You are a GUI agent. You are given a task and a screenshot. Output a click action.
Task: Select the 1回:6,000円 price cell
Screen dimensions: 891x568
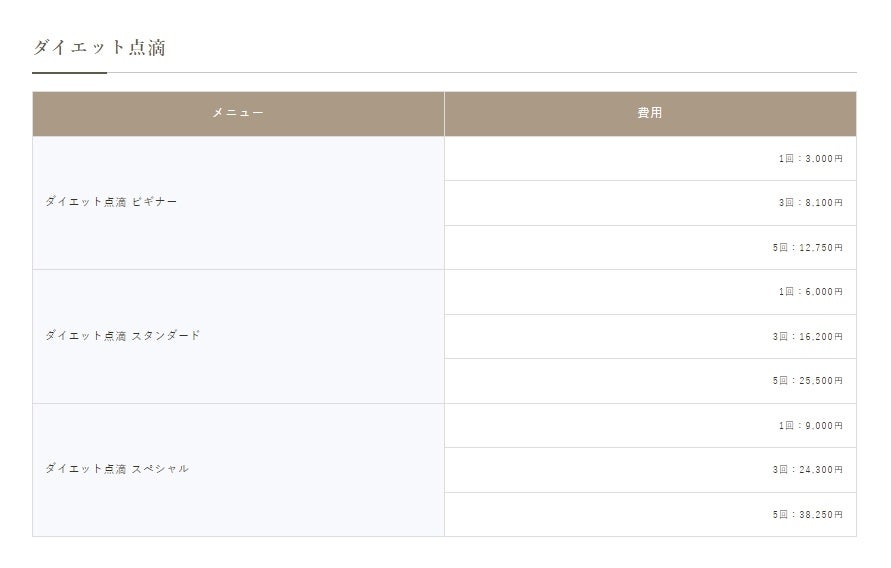click(x=650, y=292)
